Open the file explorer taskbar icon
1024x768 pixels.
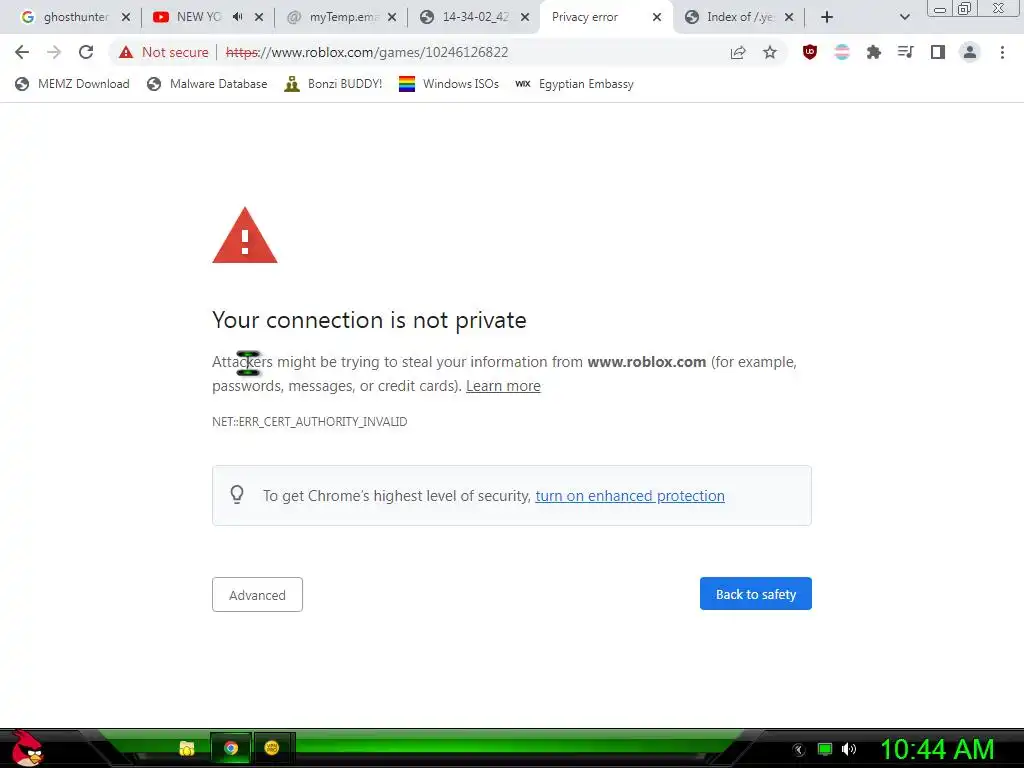[187, 748]
